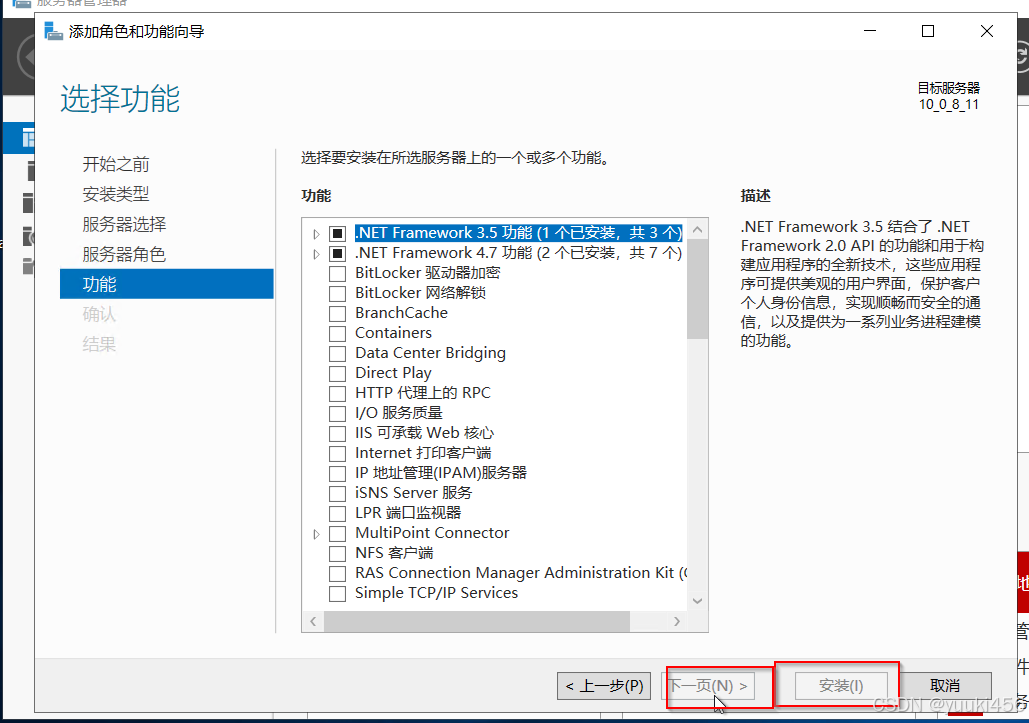Enable the Containers feature checkbox
This screenshot has height=723, width=1029.
click(x=337, y=333)
